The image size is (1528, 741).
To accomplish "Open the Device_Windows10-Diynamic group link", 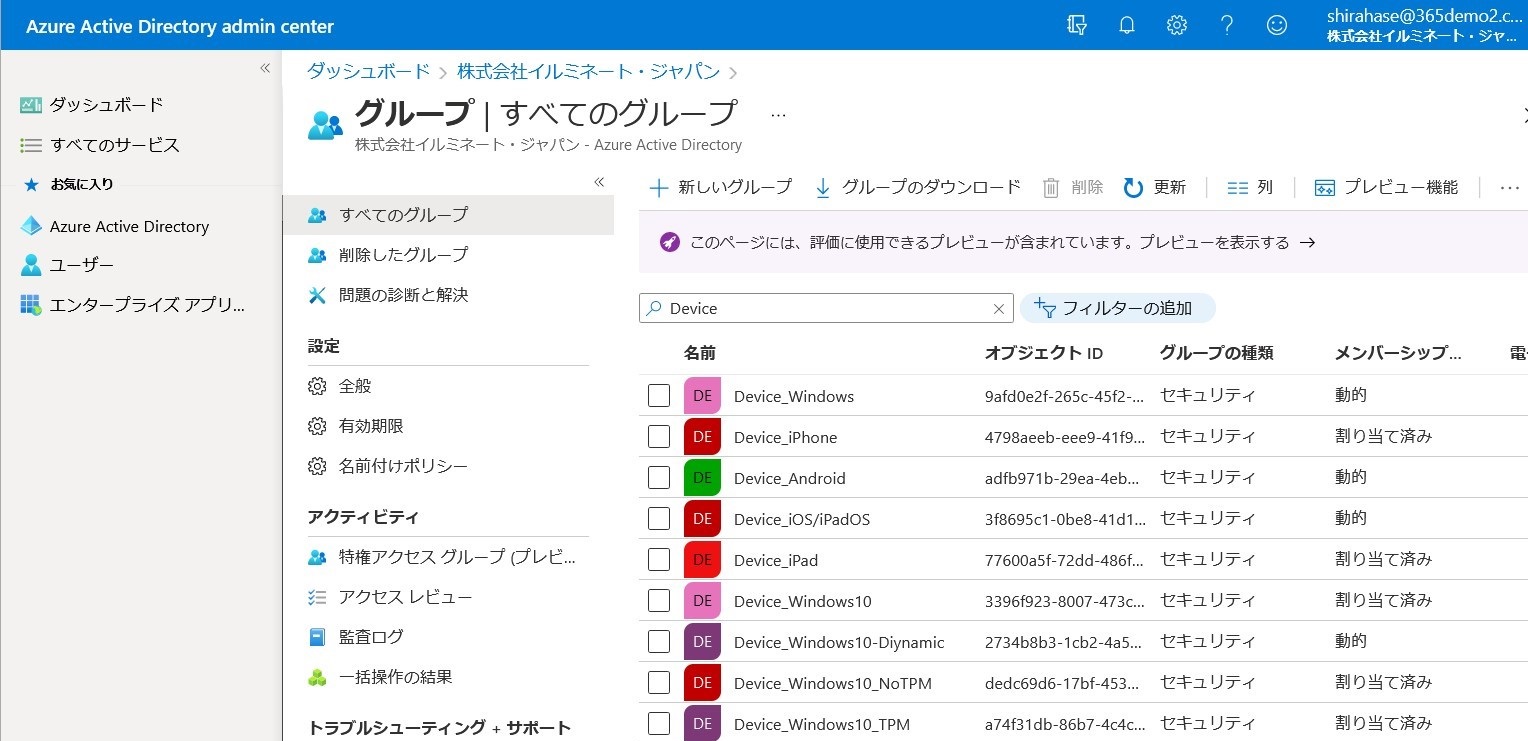I will pos(839,642).
